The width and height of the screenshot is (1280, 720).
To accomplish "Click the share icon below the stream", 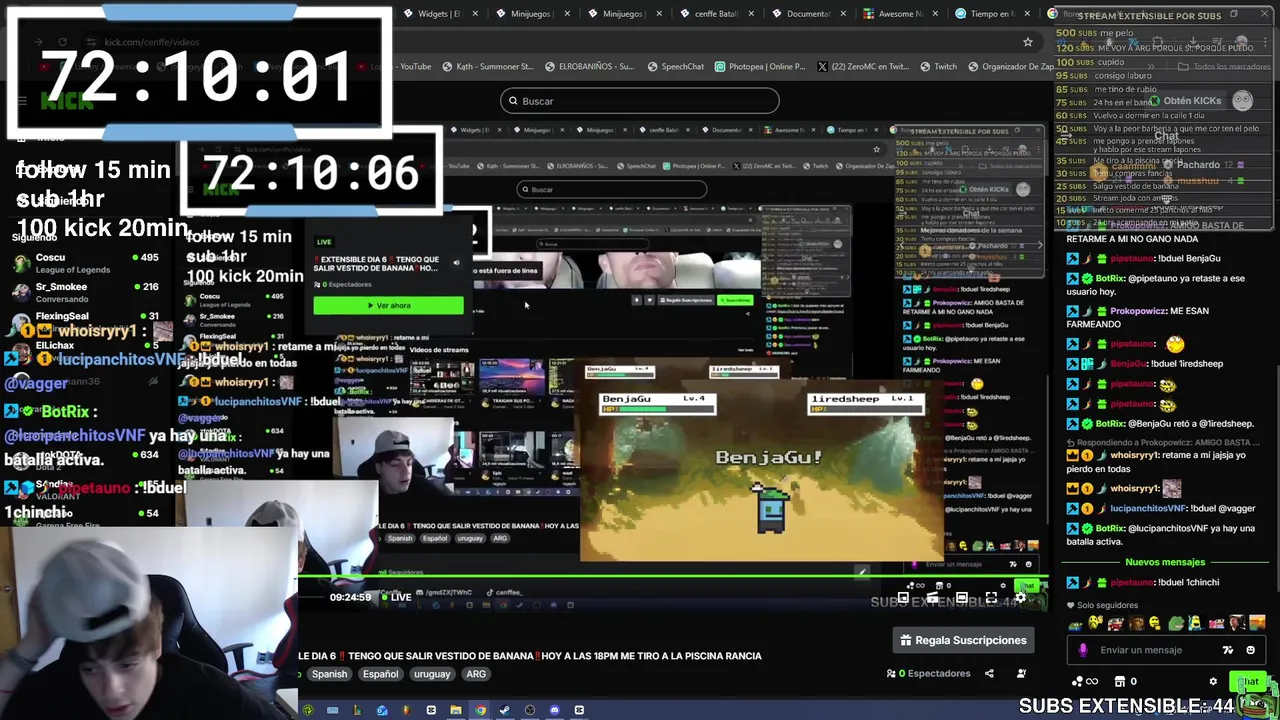I will pyautogui.click(x=989, y=674).
